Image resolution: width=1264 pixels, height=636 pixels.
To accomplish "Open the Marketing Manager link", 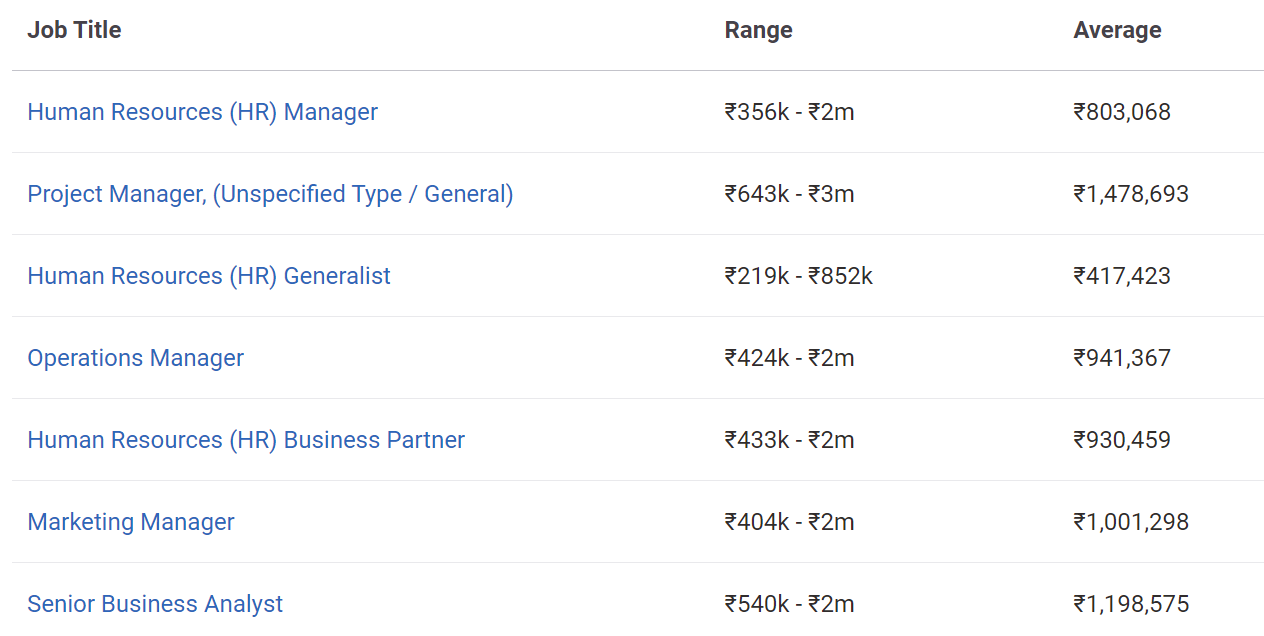I will (131, 522).
